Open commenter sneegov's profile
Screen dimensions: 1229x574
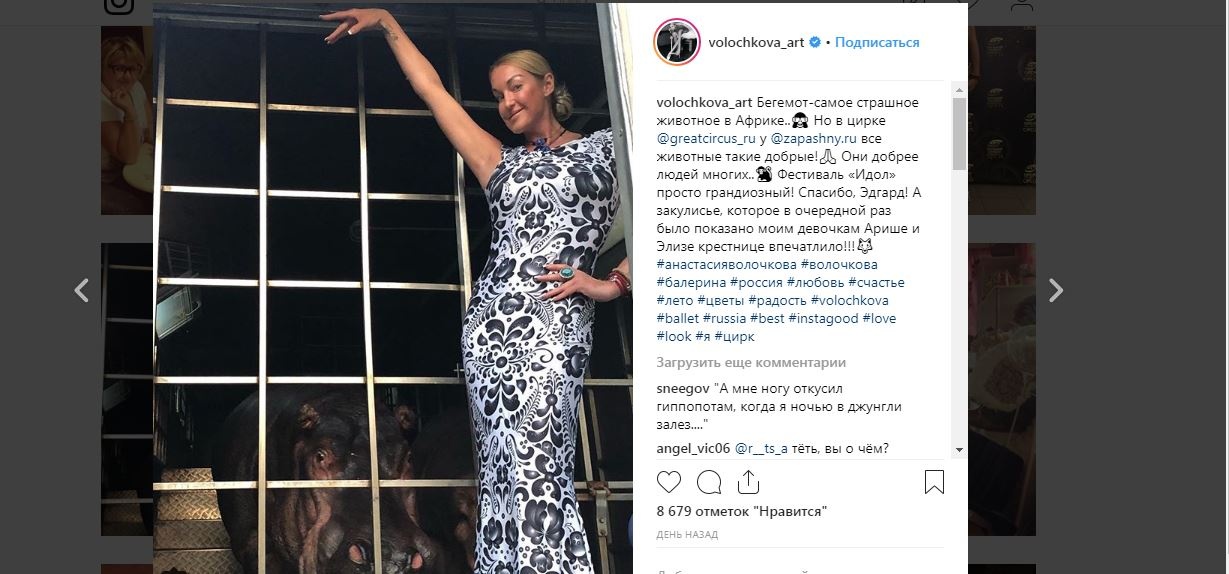pyautogui.click(x=682, y=388)
